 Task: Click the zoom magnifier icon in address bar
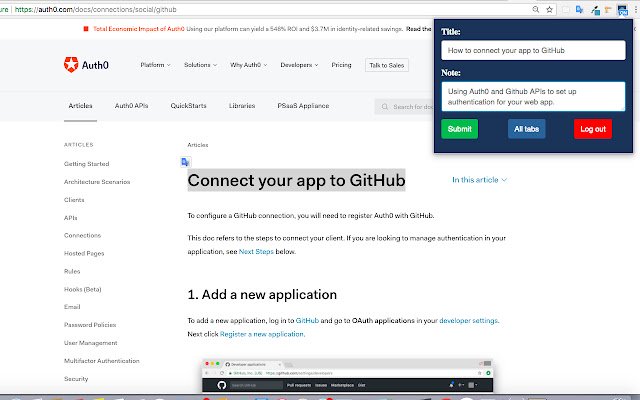[536, 9]
